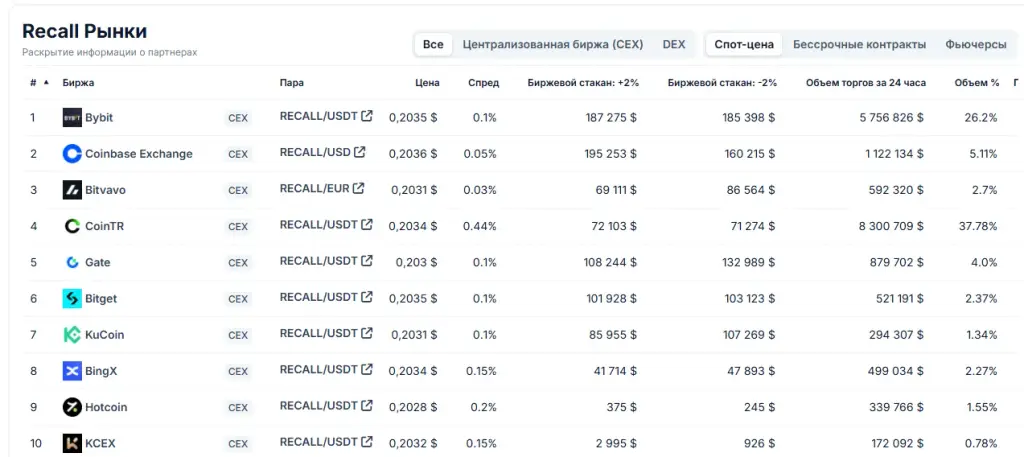Open the Bitget exchange link

(x=101, y=299)
